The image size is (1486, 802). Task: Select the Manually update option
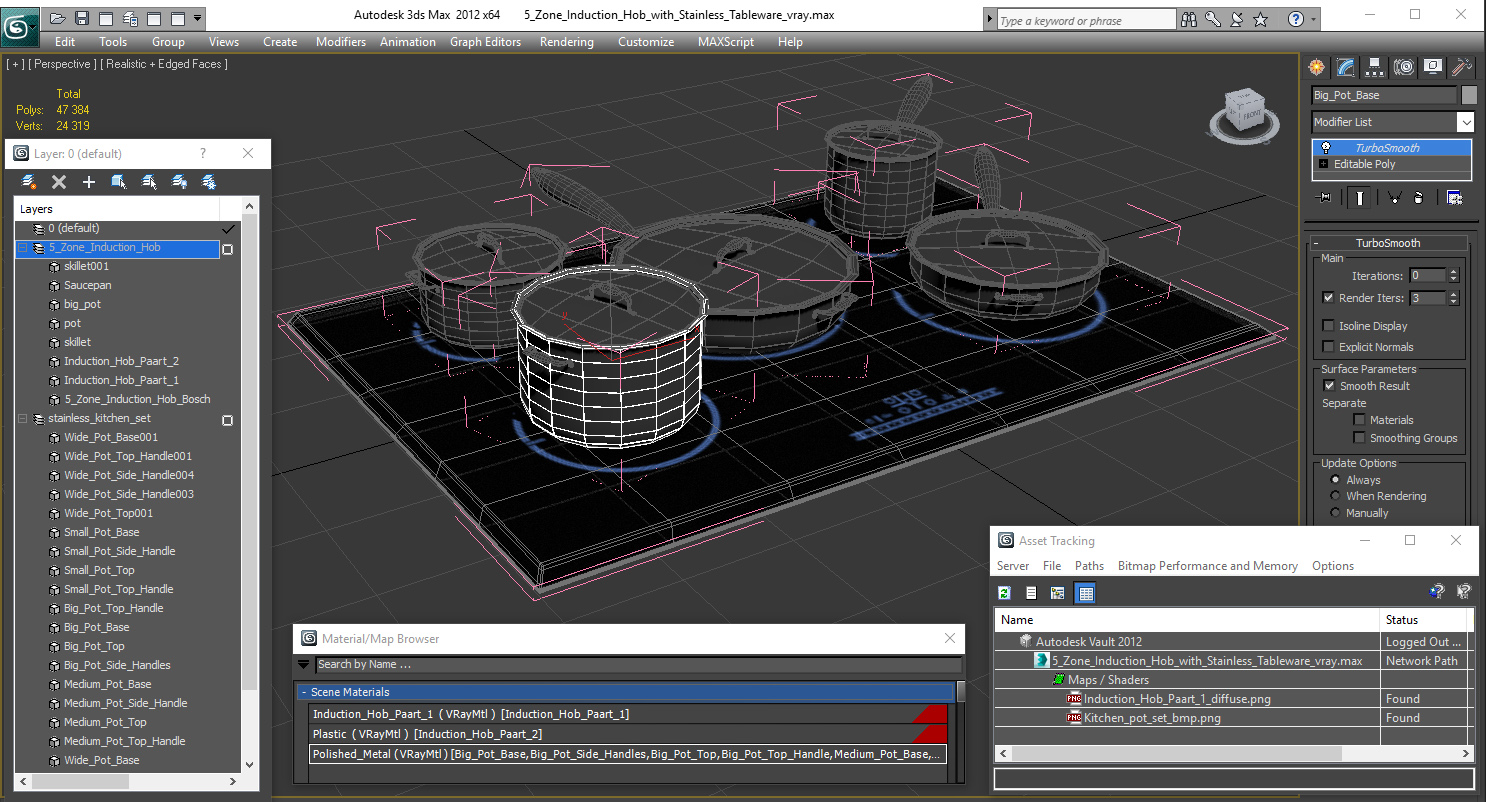tap(1335, 513)
